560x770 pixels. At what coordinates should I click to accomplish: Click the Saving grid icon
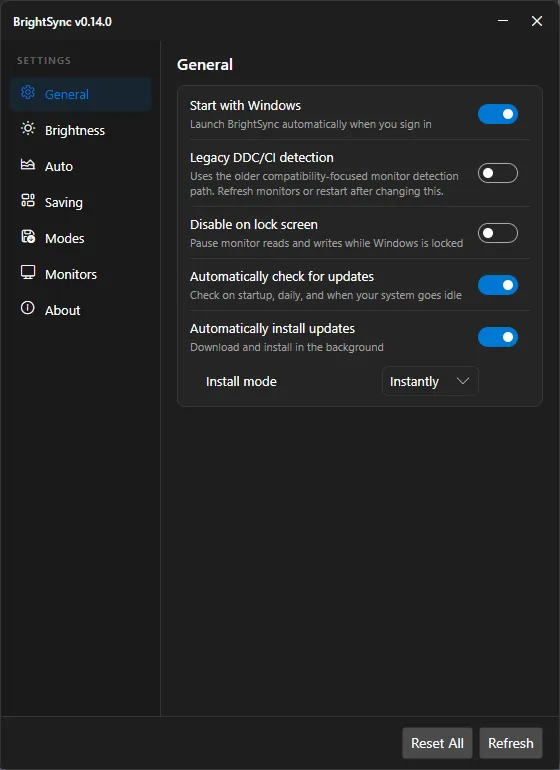coord(28,201)
